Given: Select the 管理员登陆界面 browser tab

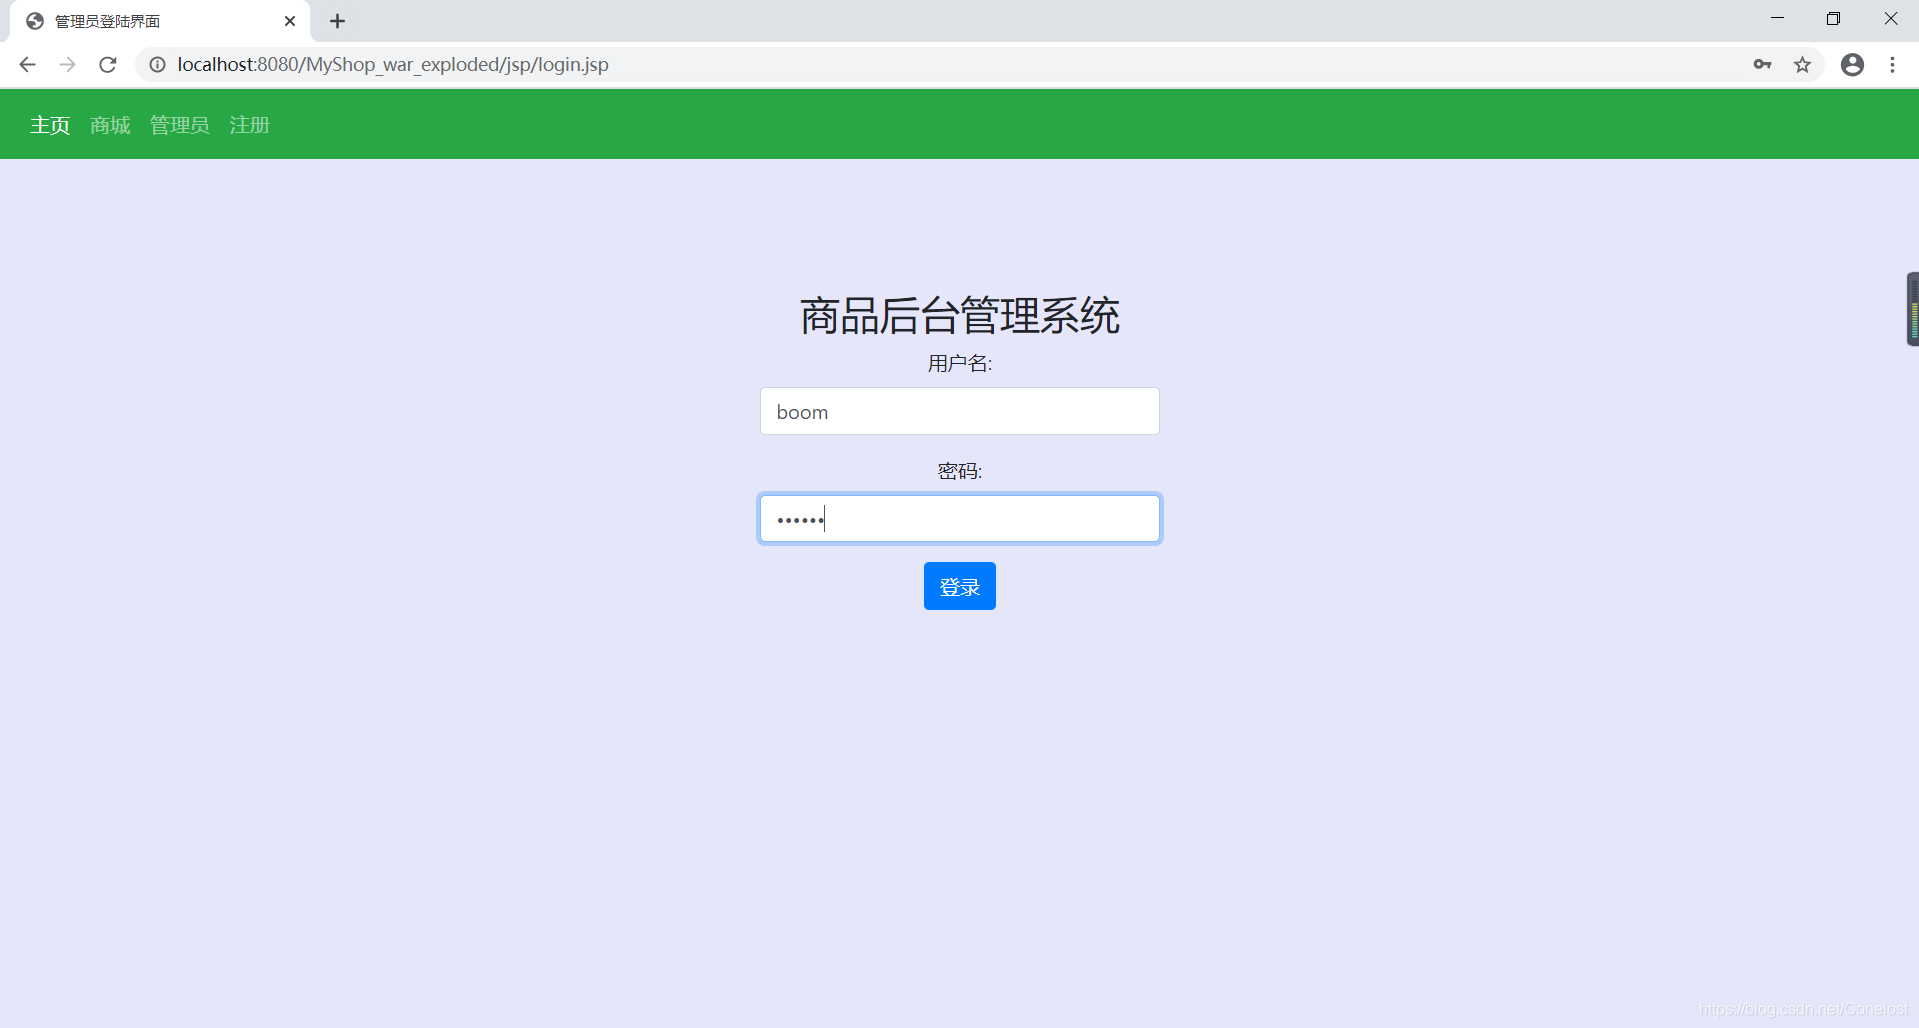Looking at the screenshot, I should (x=160, y=21).
